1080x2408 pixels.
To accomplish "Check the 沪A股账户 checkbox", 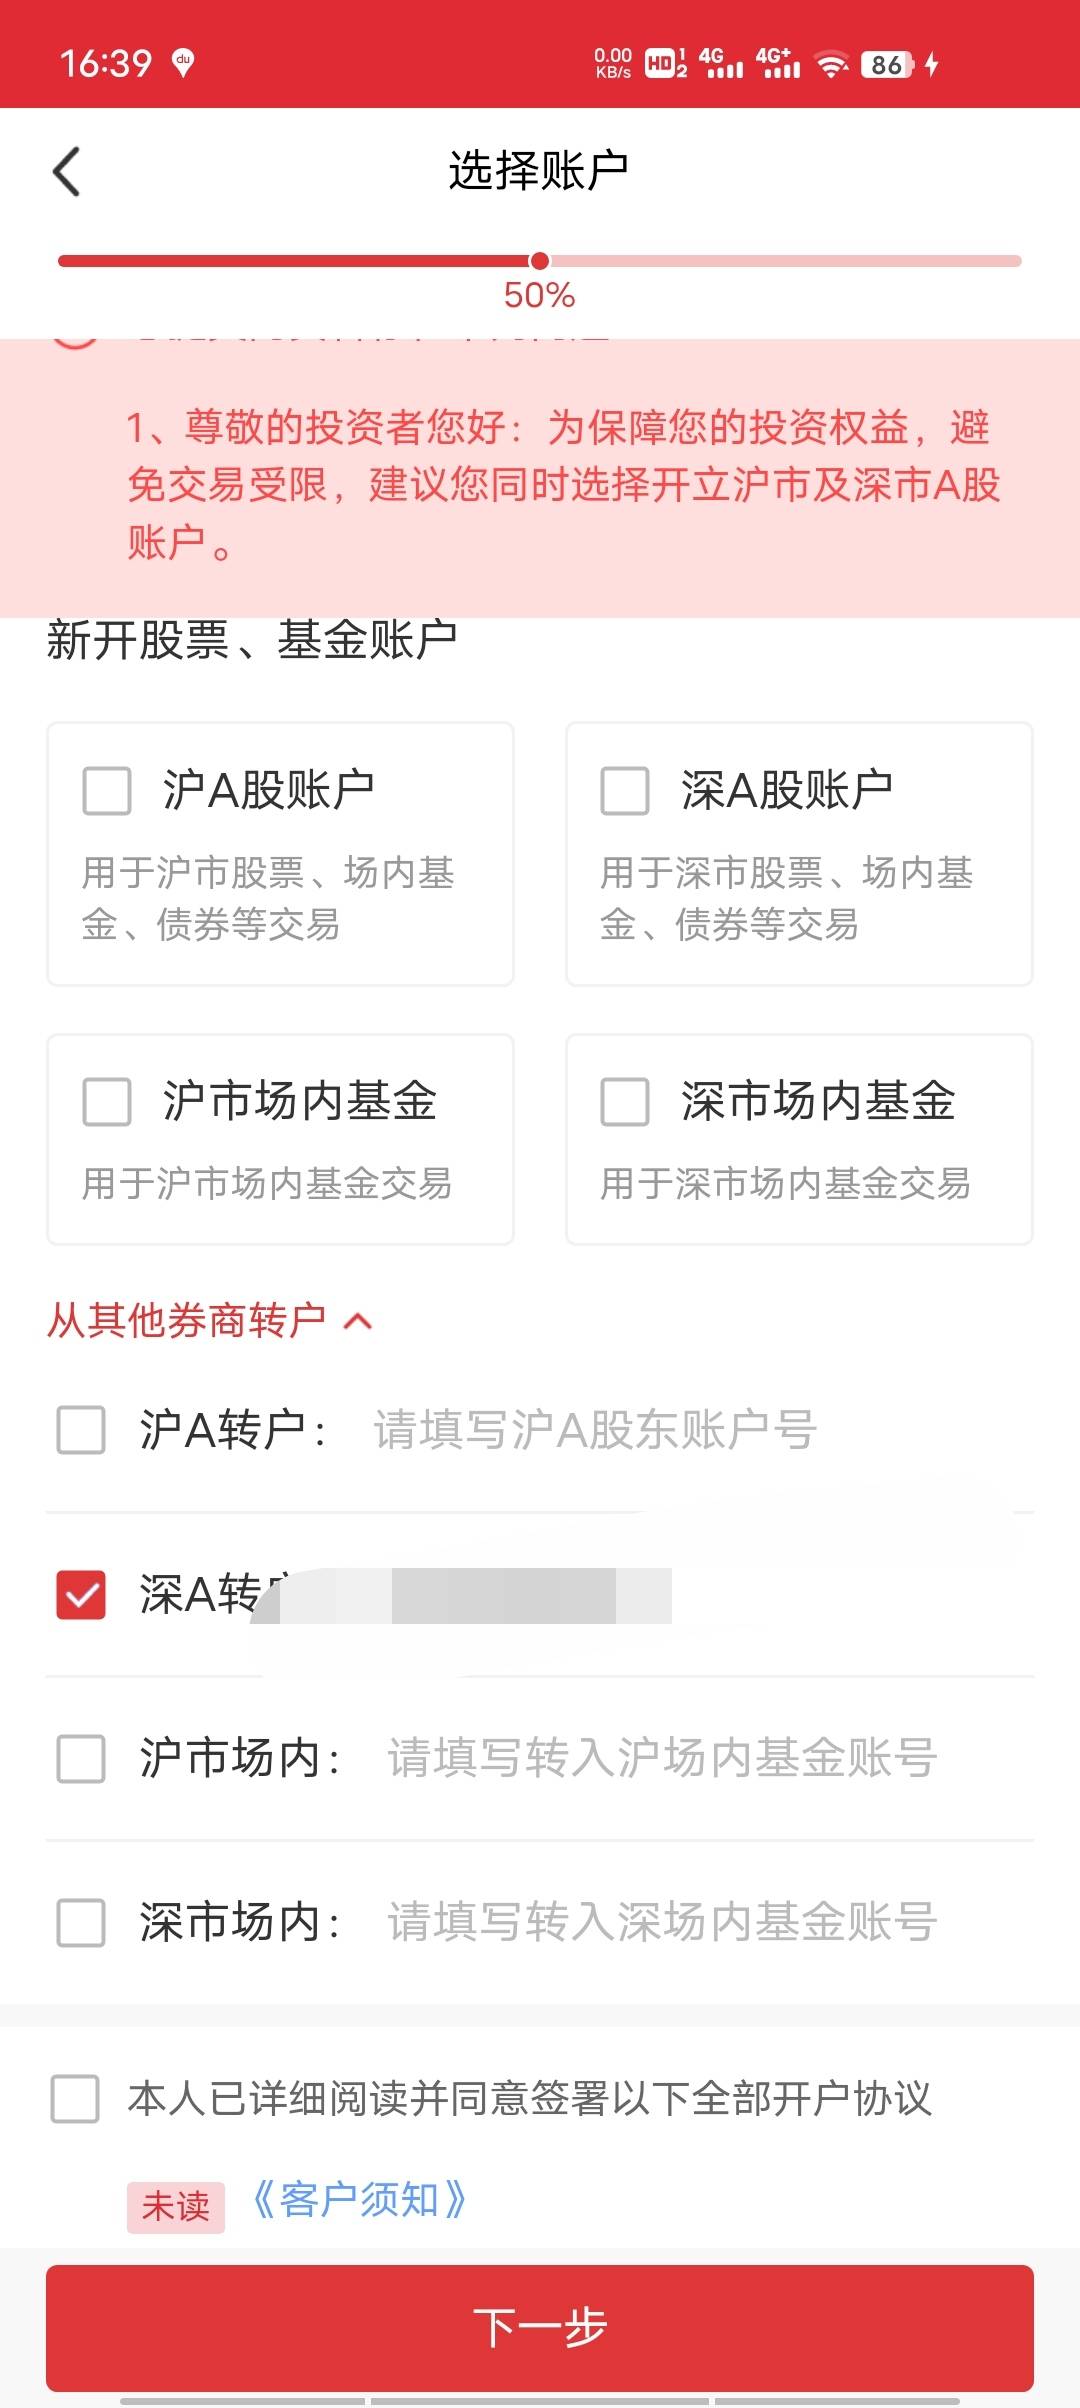I will coord(107,791).
